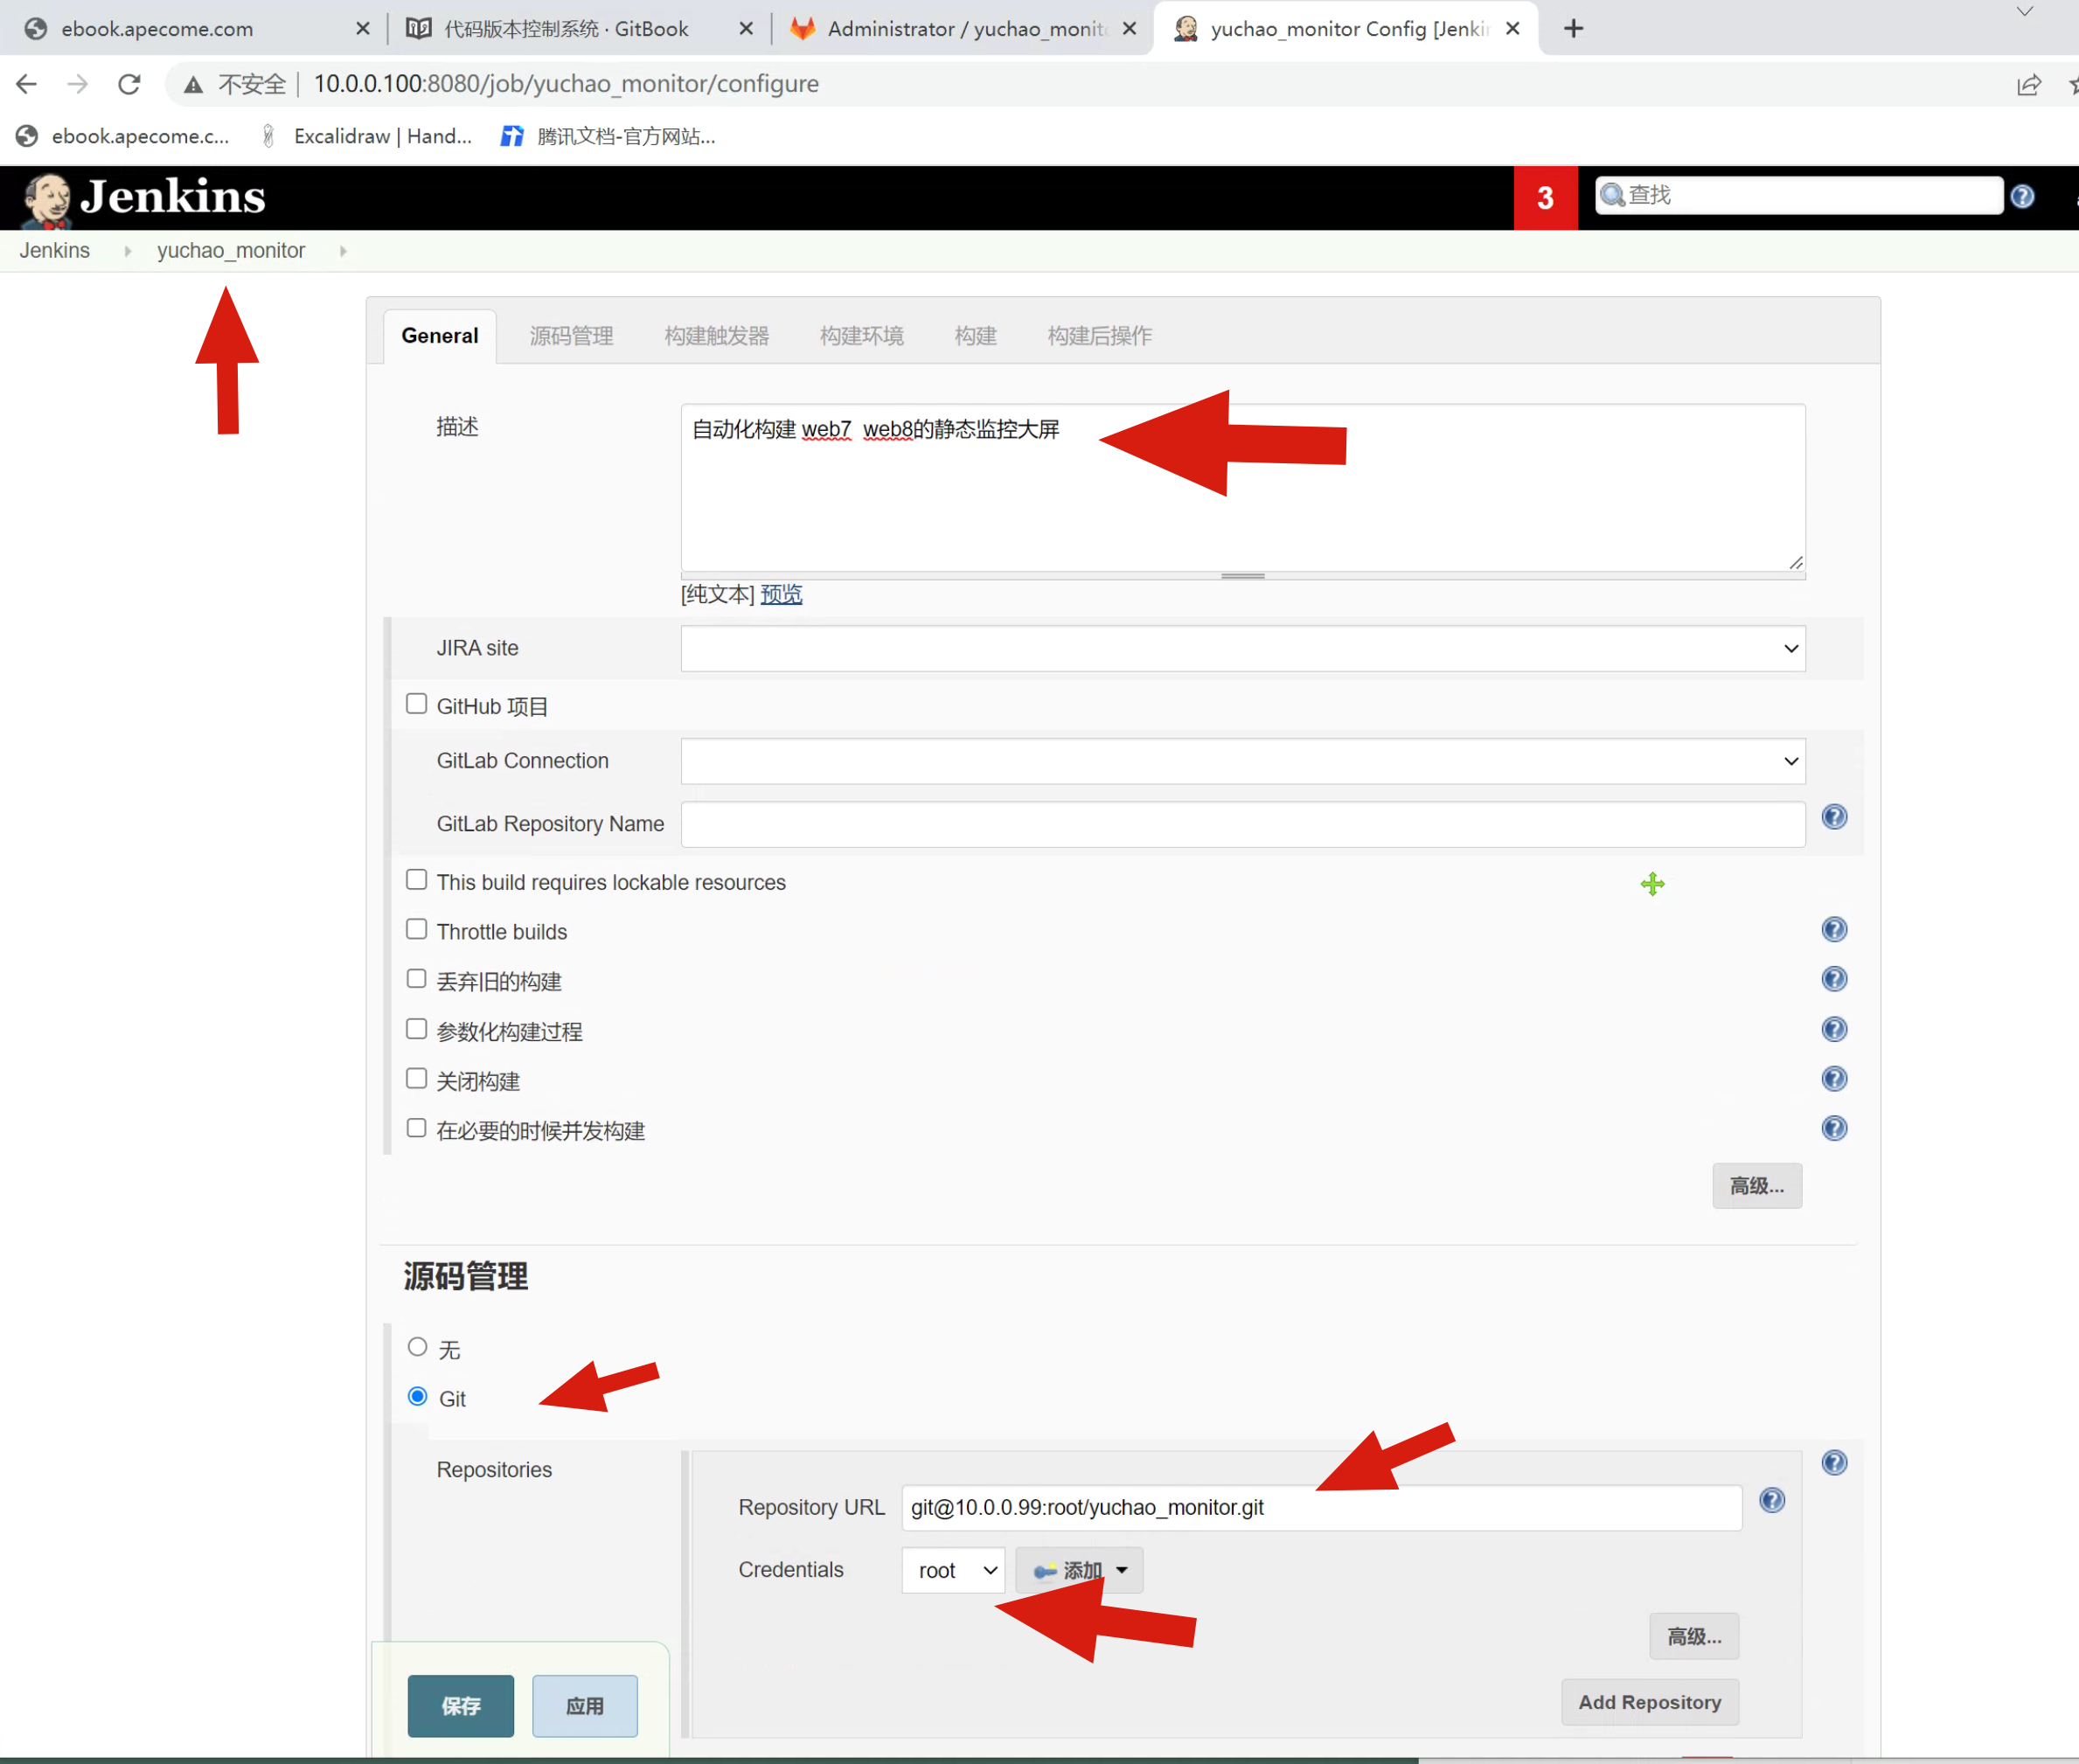Click the 保存 save button
2079x1764 pixels.
pyautogui.click(x=461, y=1706)
